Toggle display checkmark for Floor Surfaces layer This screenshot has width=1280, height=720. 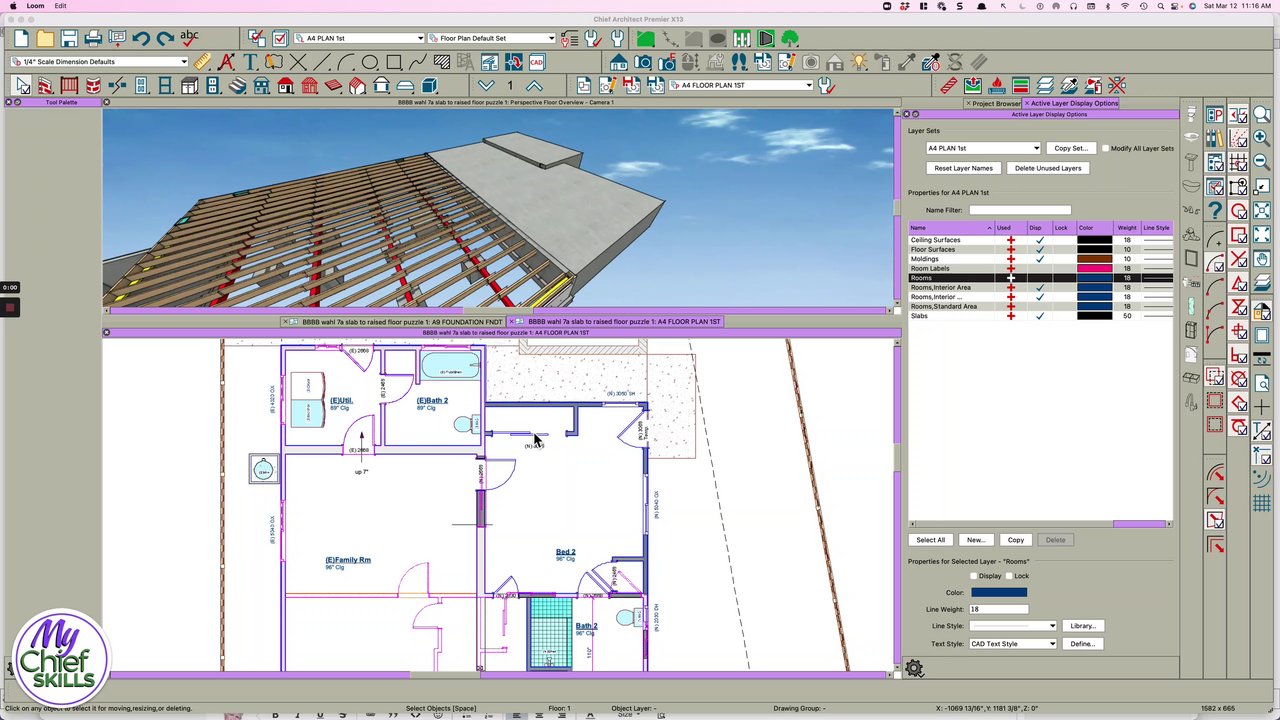coord(1040,250)
